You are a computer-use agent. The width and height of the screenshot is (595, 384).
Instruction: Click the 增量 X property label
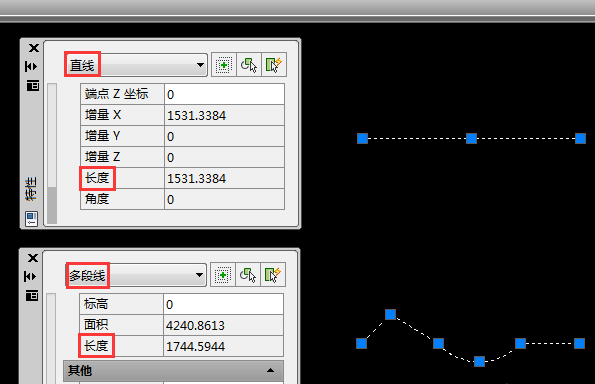(103, 115)
